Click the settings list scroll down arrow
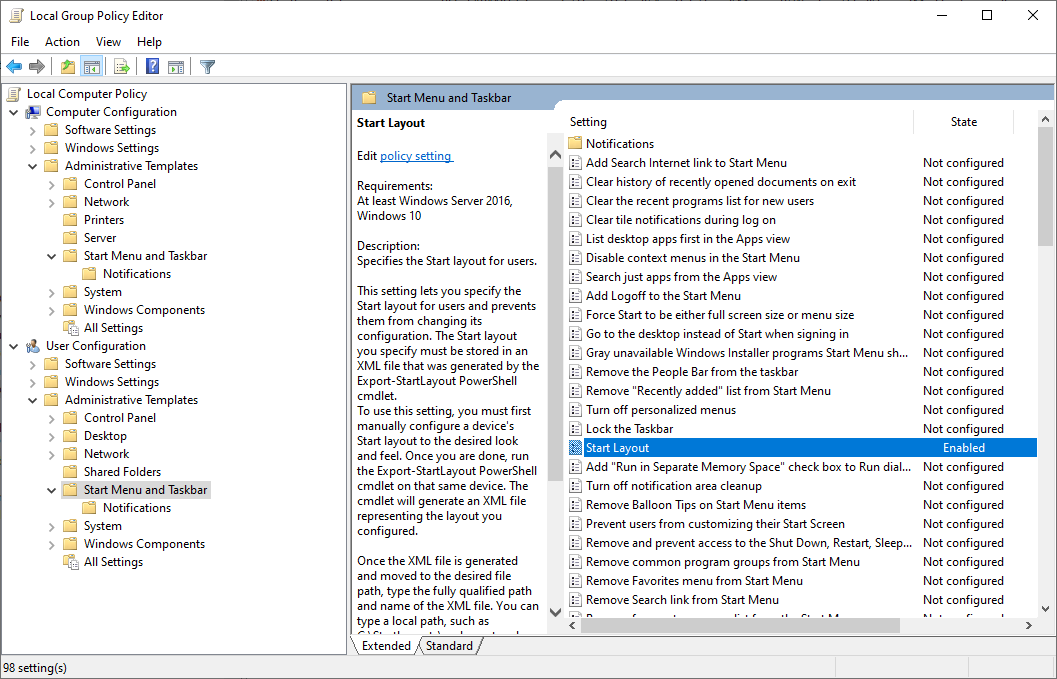This screenshot has height=679, width=1057. [1046, 608]
